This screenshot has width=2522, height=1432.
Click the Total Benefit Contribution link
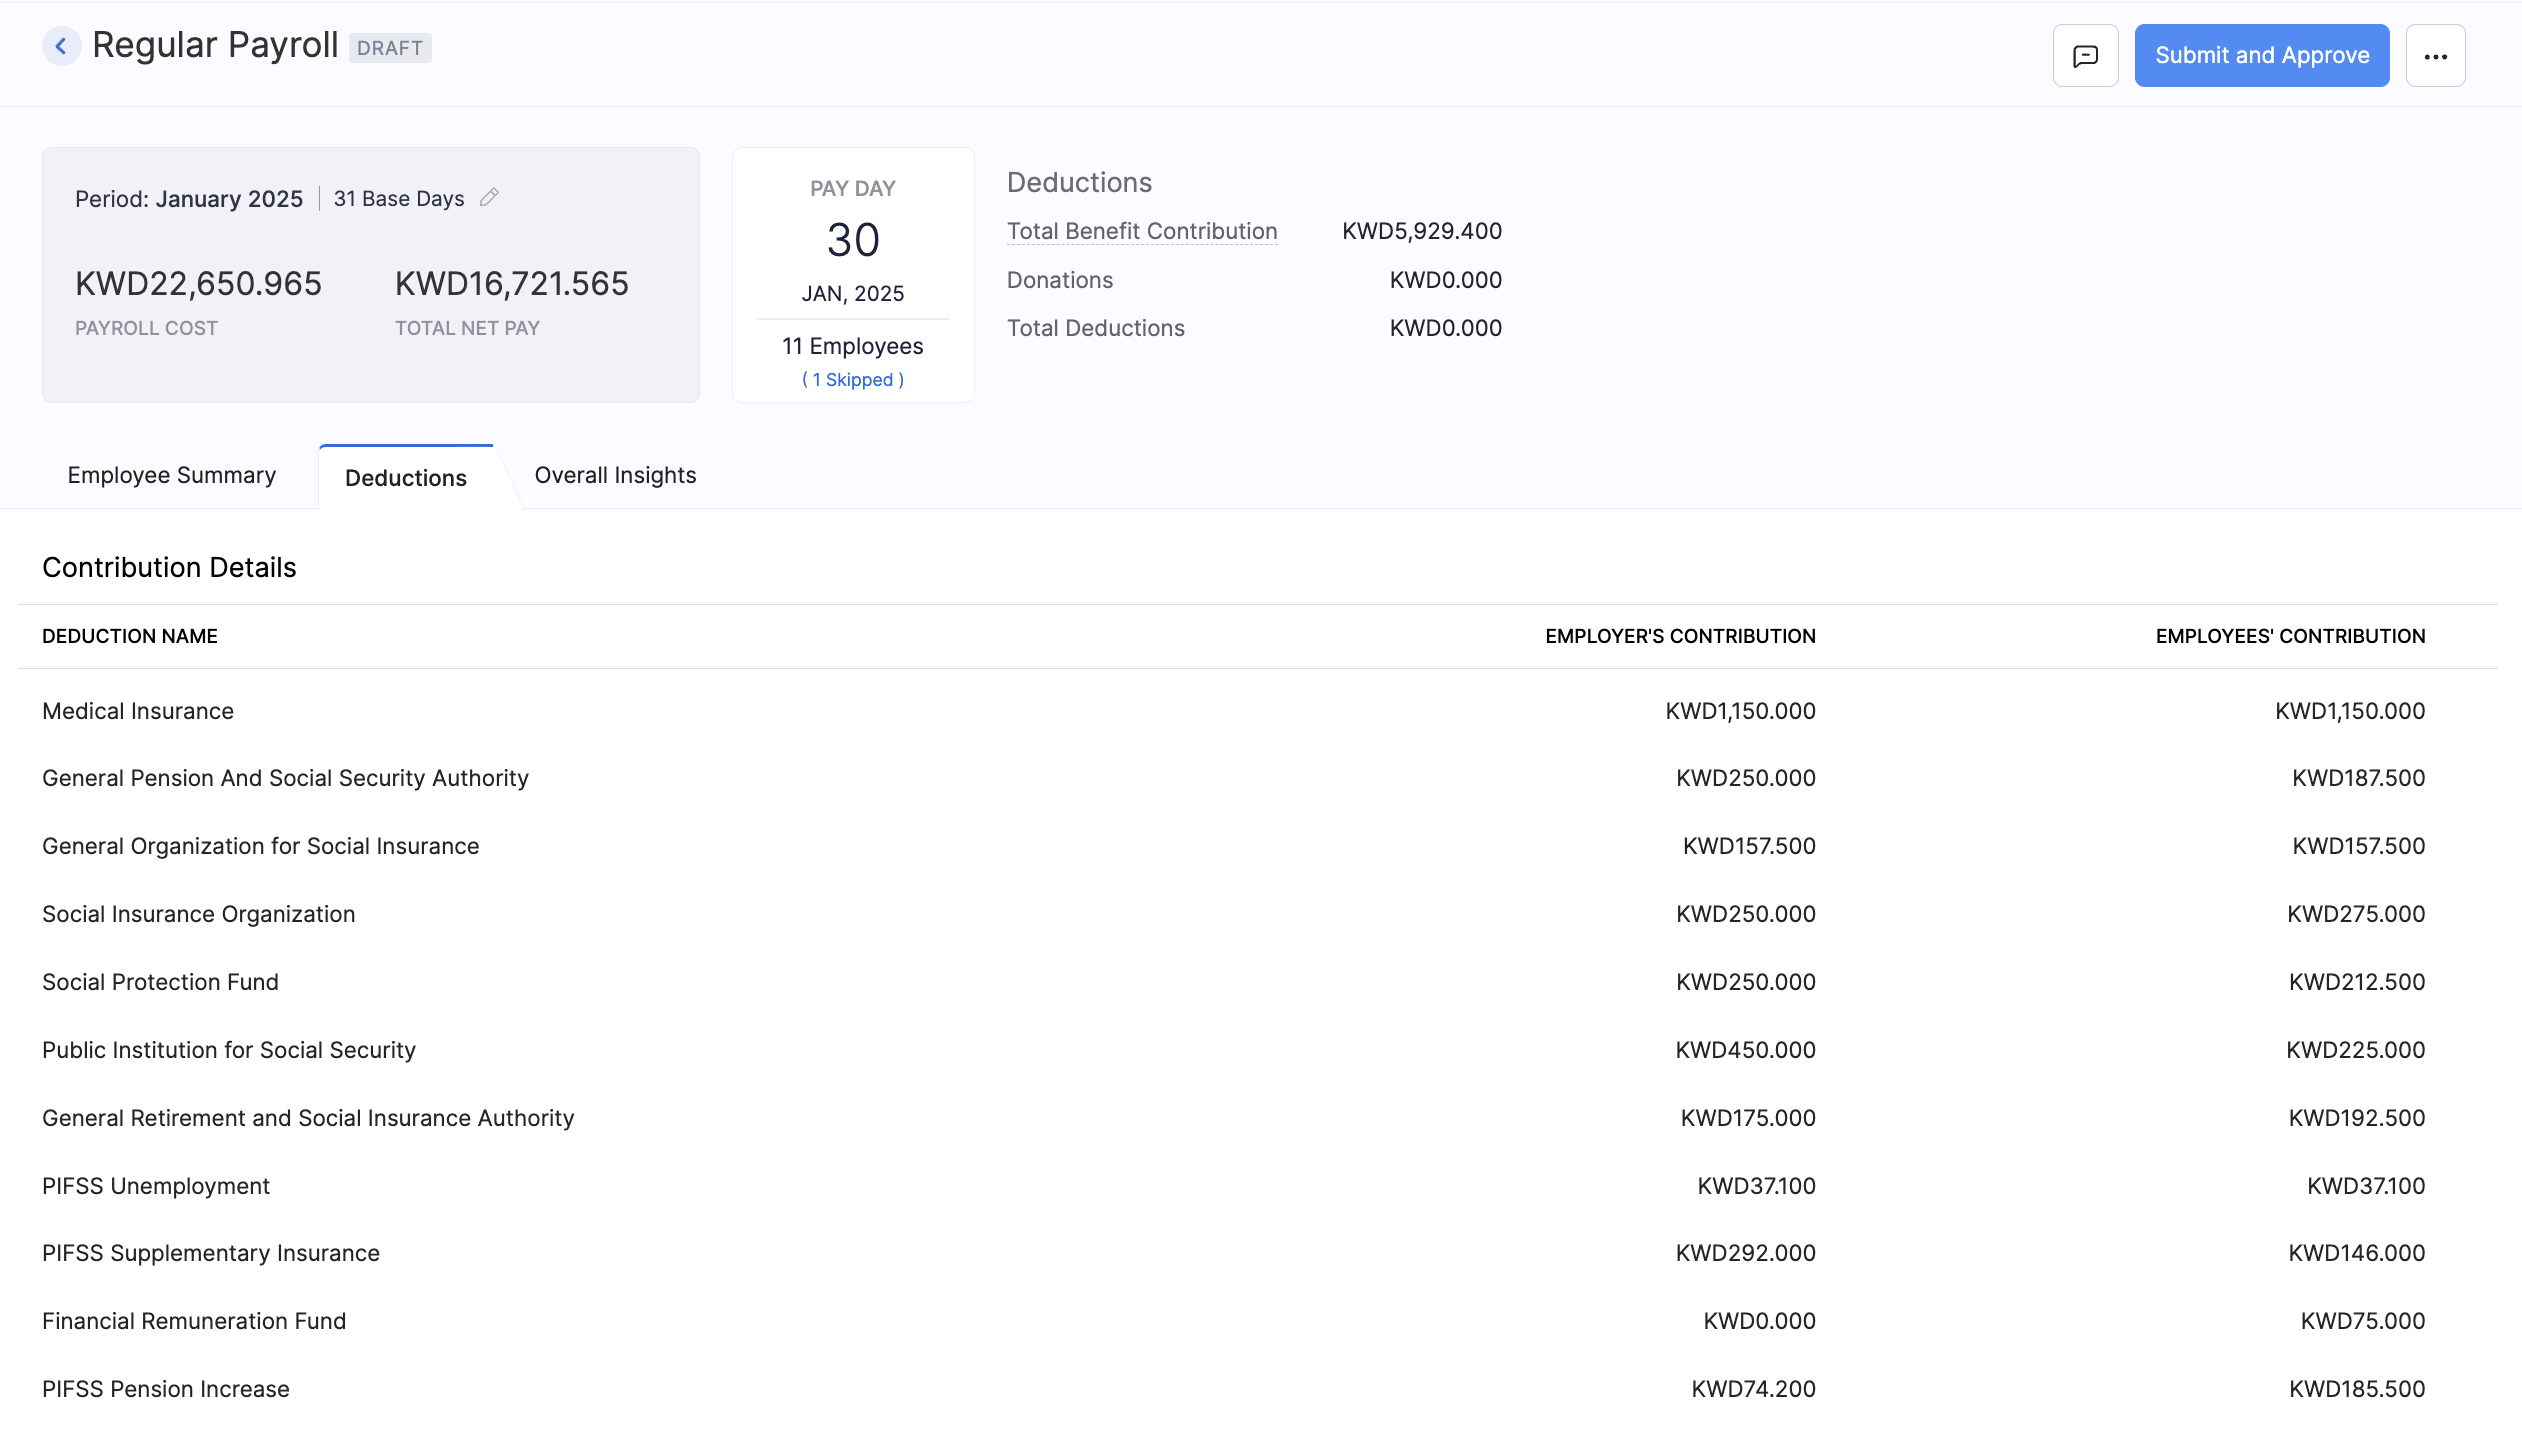tap(1141, 230)
